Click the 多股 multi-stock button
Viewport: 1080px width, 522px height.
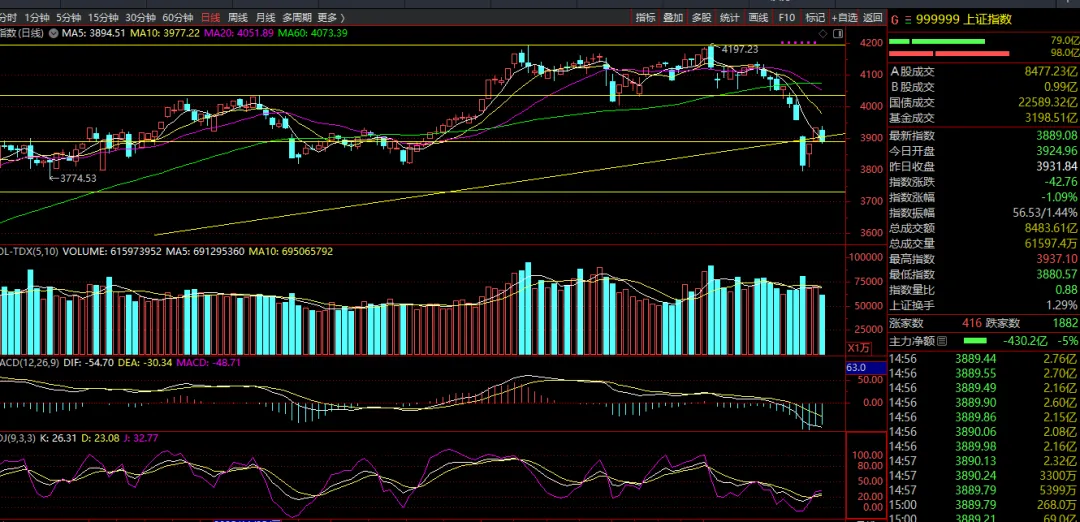(x=701, y=18)
